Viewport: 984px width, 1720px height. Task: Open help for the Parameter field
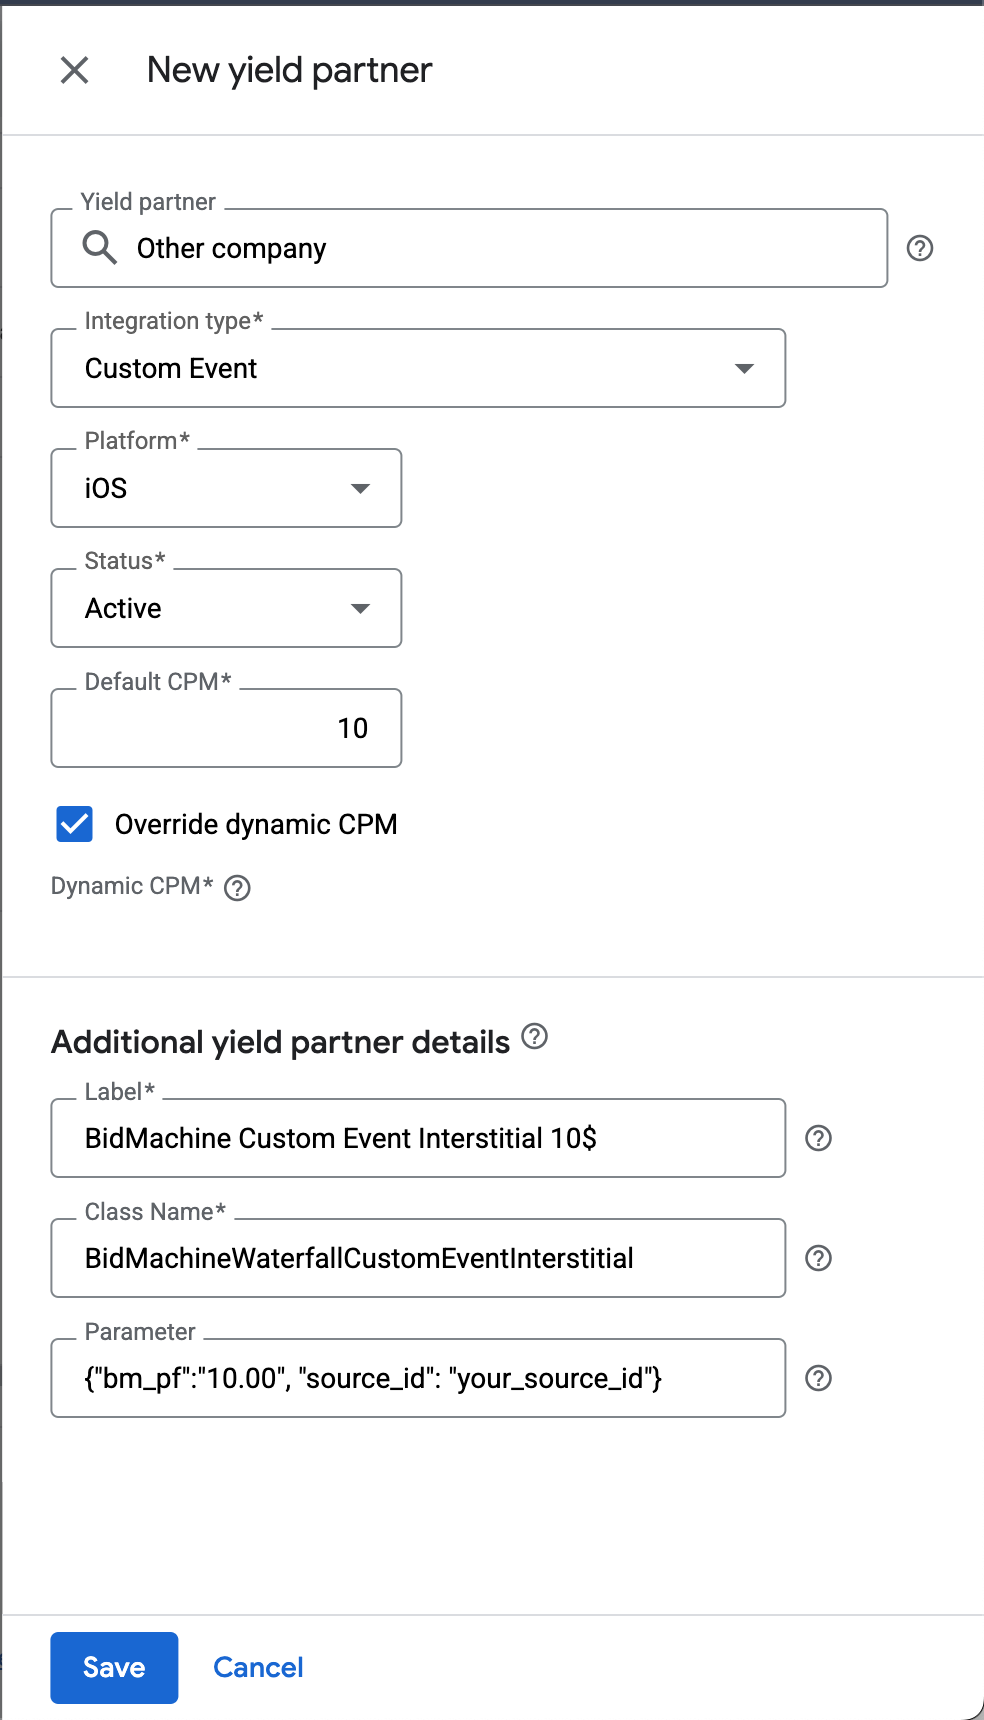(x=818, y=1378)
